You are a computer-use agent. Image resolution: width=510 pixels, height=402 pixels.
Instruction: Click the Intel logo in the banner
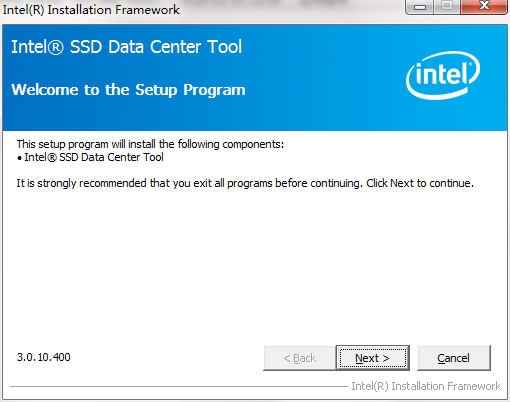tap(443, 75)
